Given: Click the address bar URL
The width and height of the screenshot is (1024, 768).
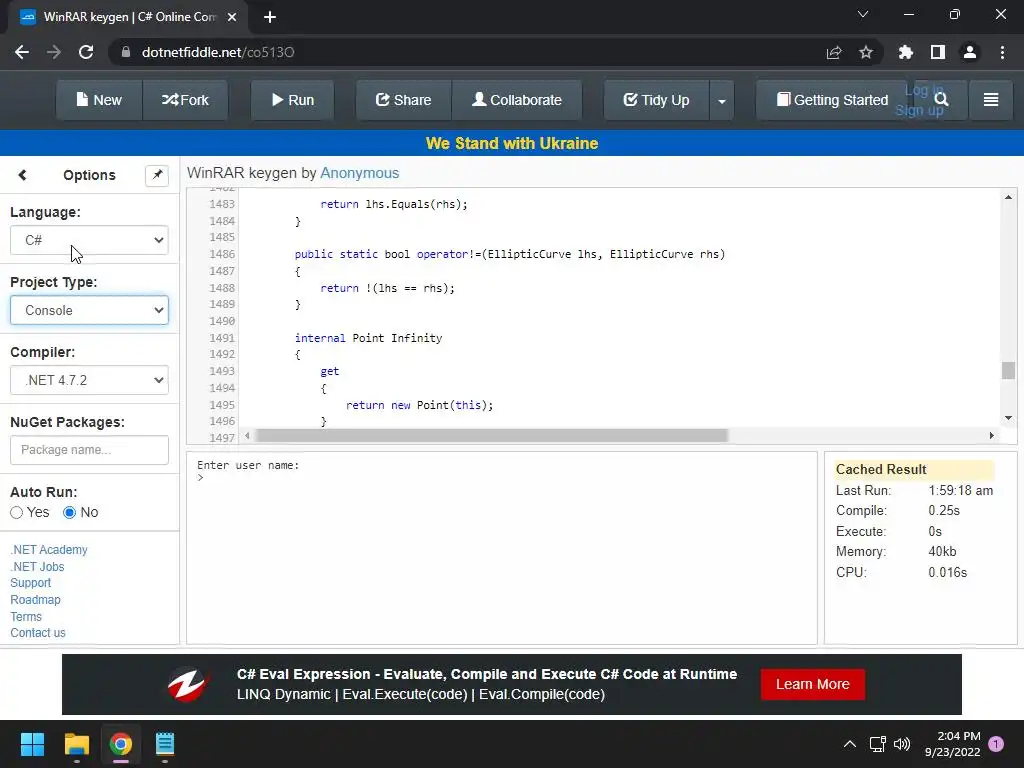Looking at the screenshot, I should pos(218,52).
